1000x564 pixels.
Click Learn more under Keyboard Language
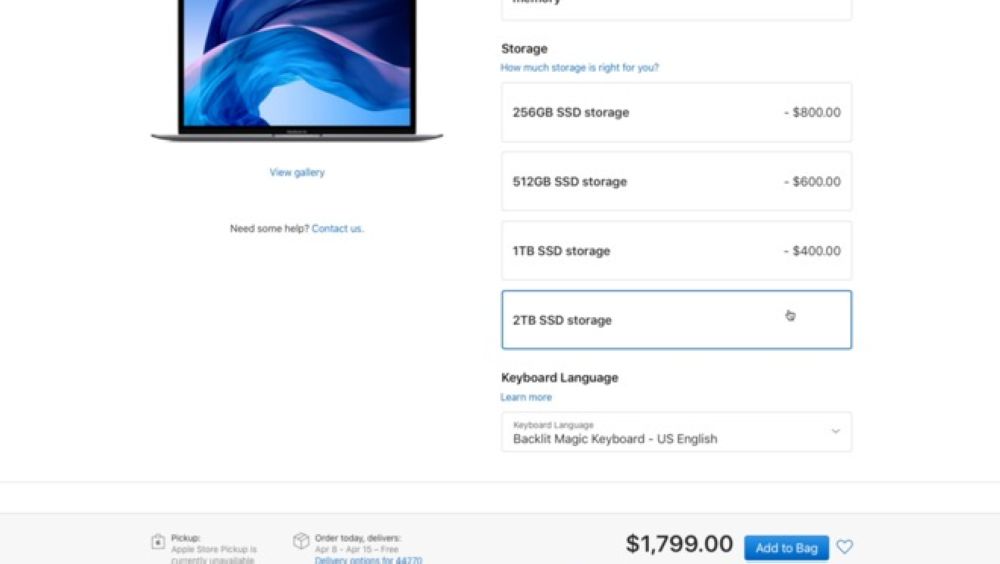pos(526,397)
